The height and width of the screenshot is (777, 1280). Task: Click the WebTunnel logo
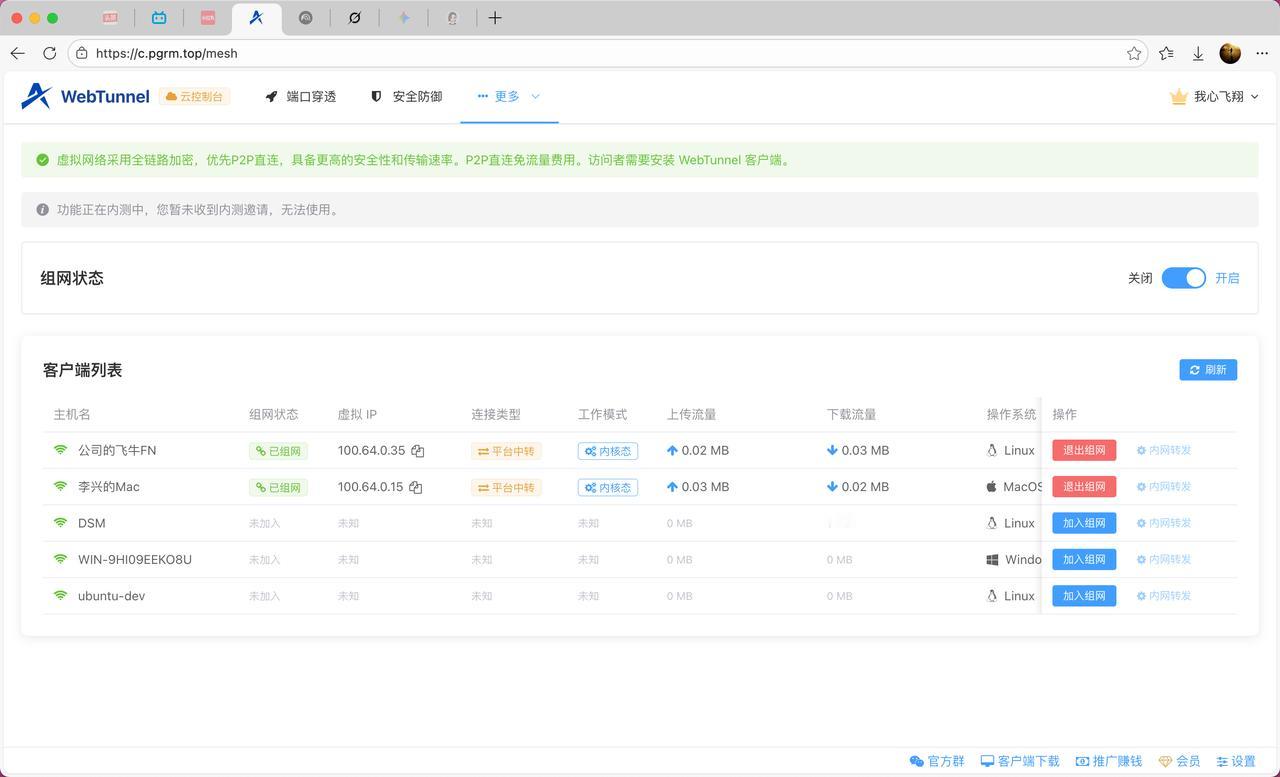coord(86,96)
